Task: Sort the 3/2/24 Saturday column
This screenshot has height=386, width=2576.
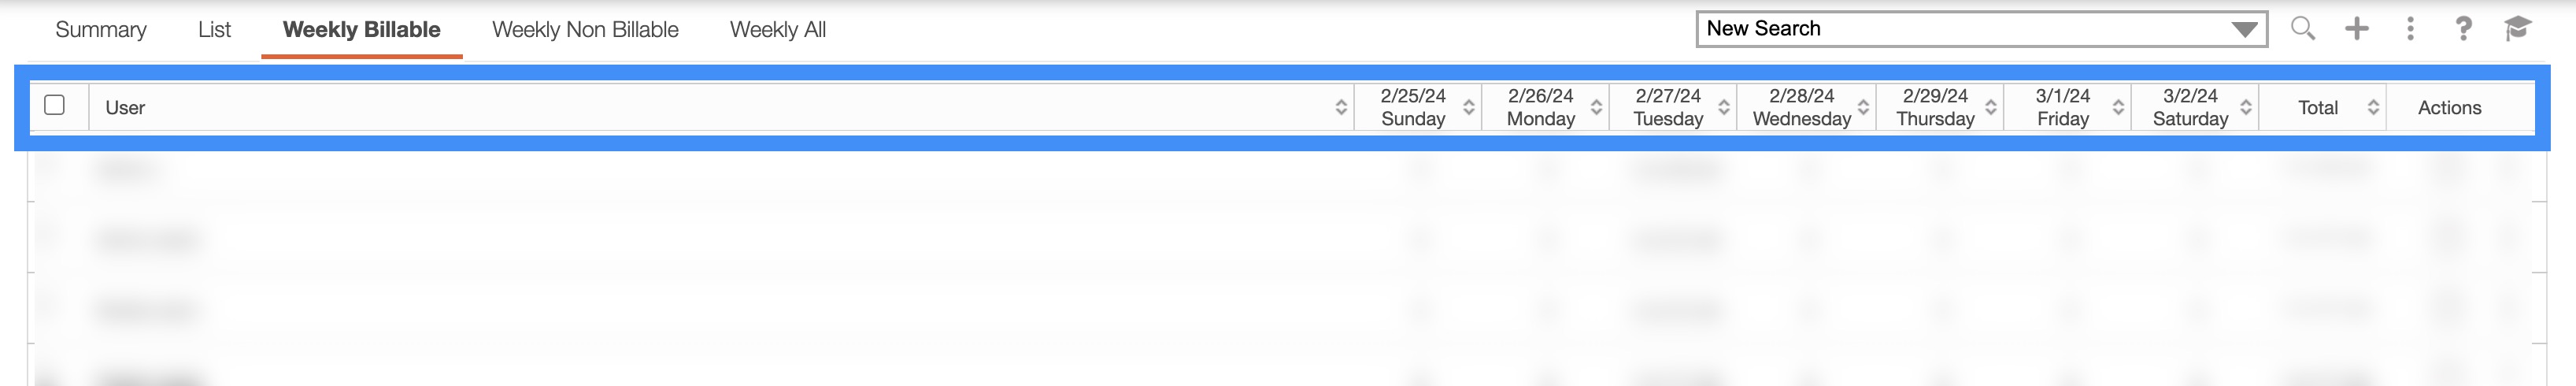Action: pos(2245,108)
